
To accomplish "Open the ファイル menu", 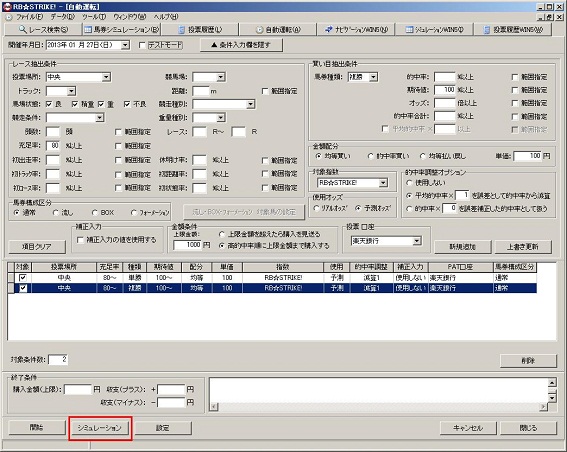I will click(x=29, y=17).
